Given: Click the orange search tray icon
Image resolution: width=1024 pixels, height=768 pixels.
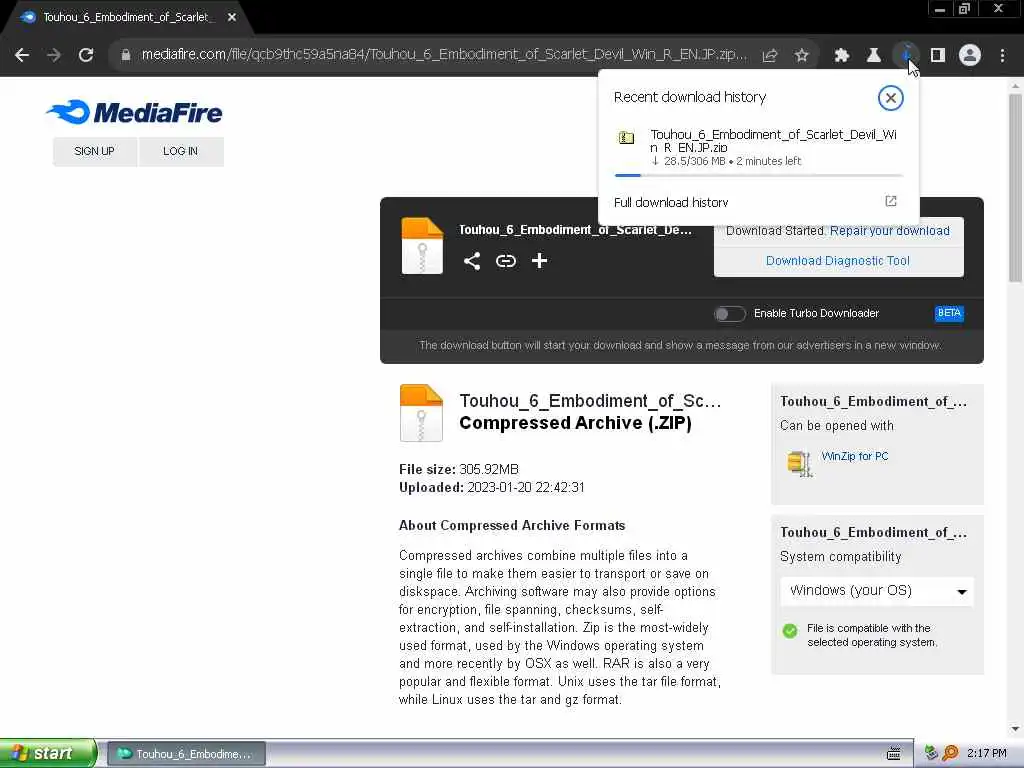Looking at the screenshot, I should point(950,754).
